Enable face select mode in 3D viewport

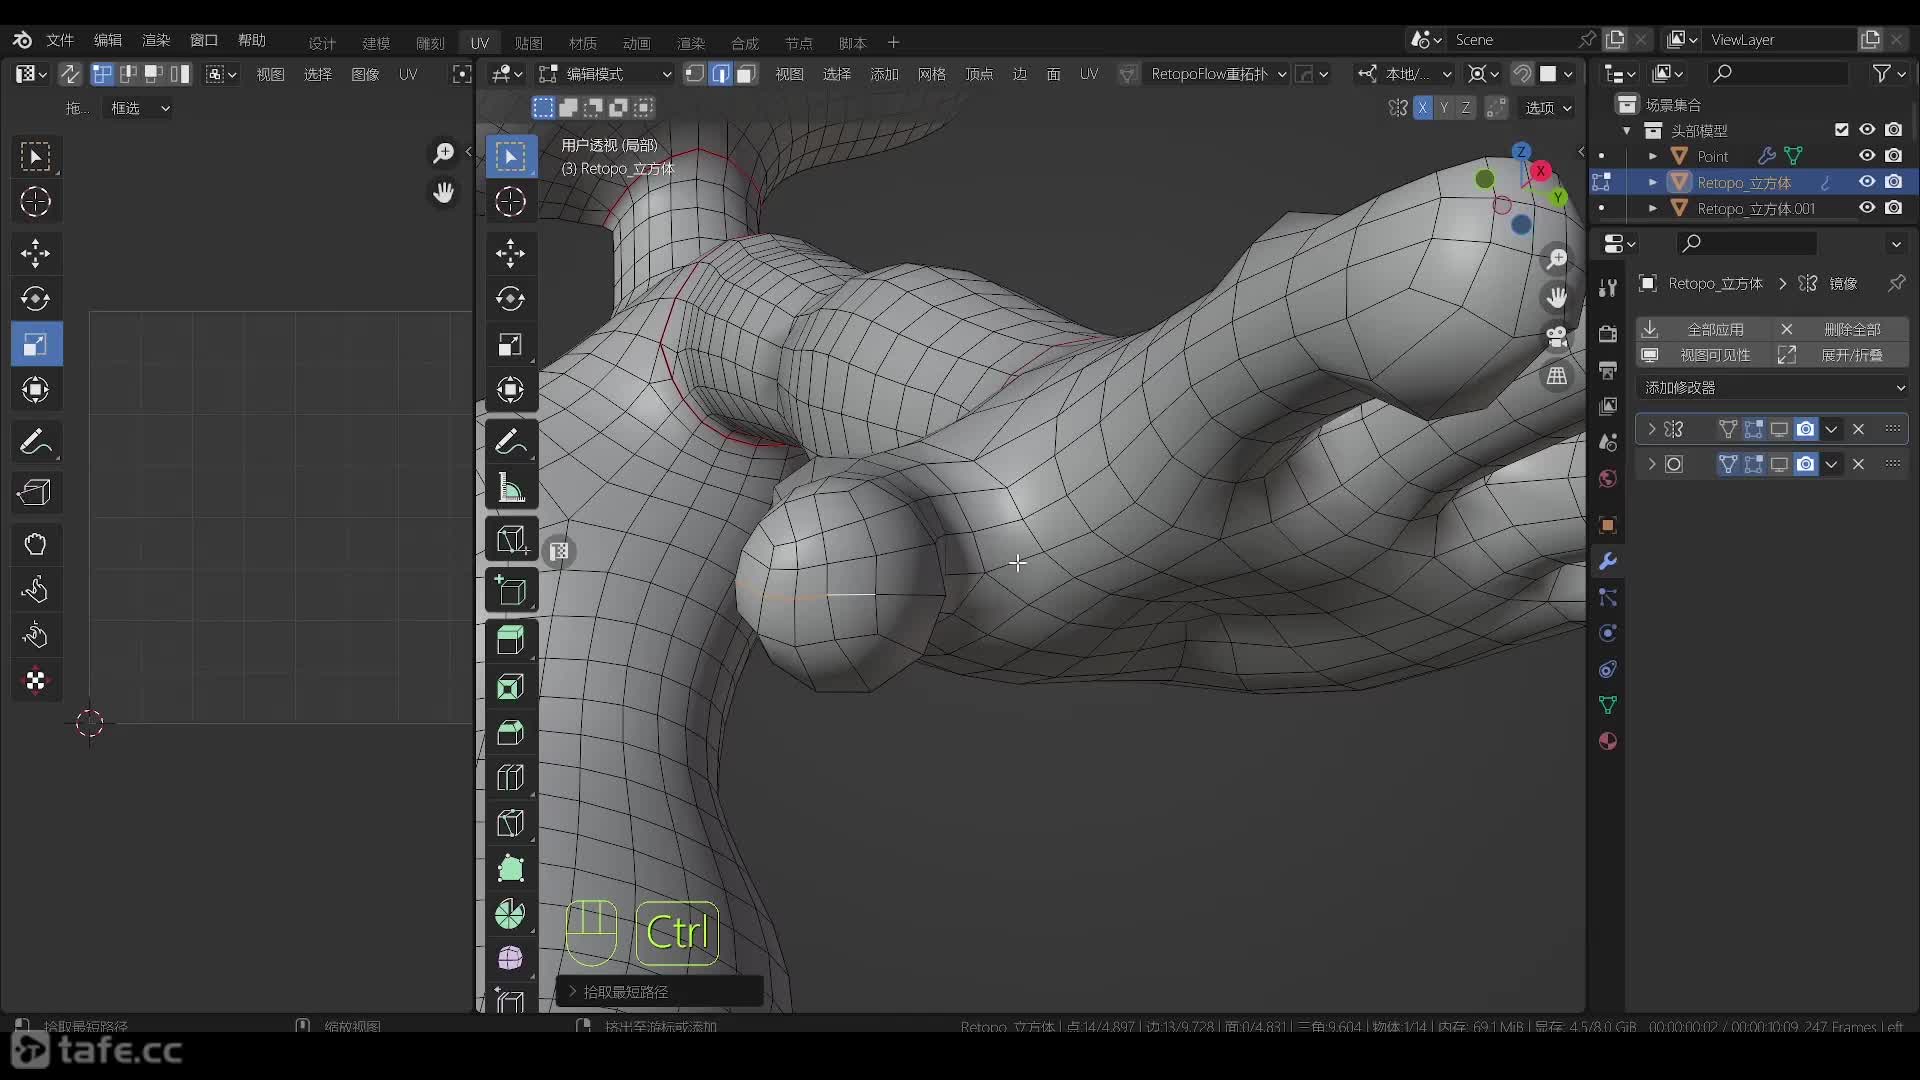click(746, 74)
